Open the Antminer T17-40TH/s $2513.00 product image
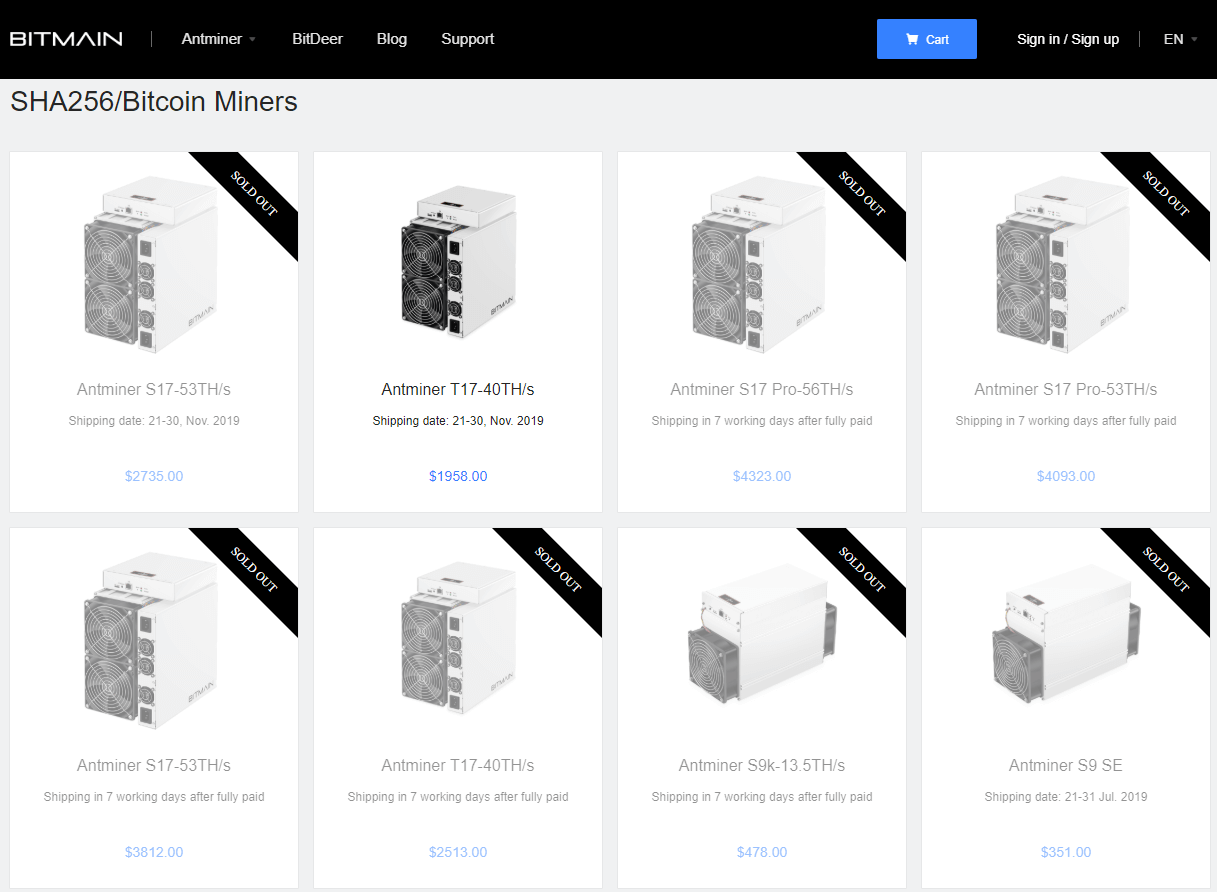 point(458,640)
